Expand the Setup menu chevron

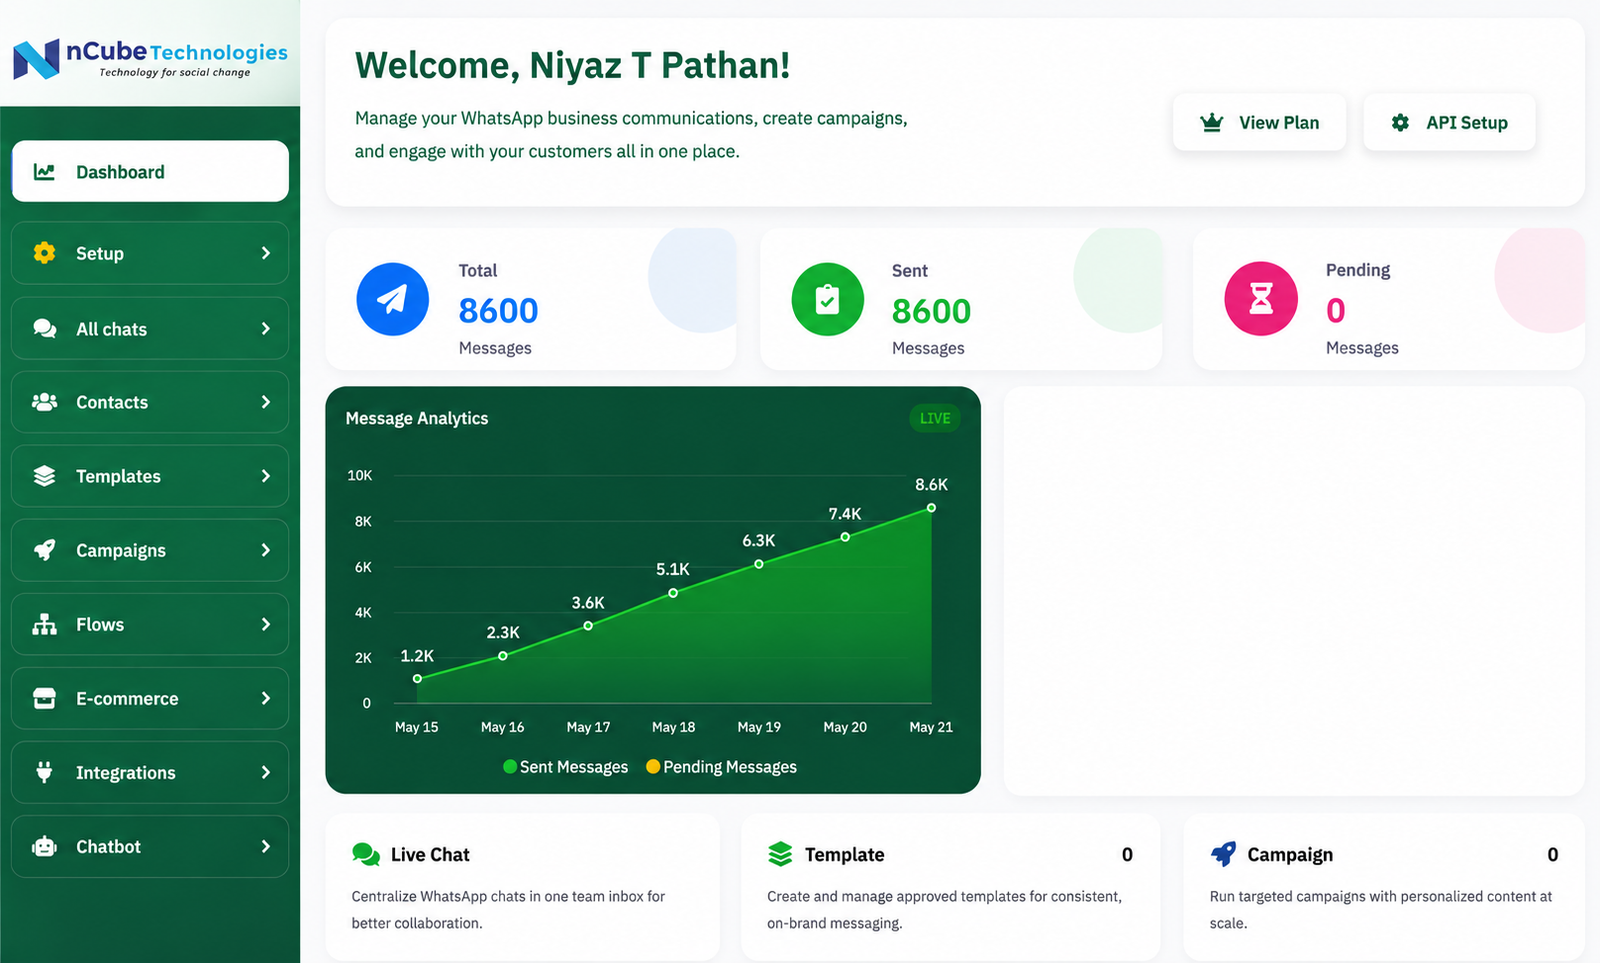pos(265,253)
